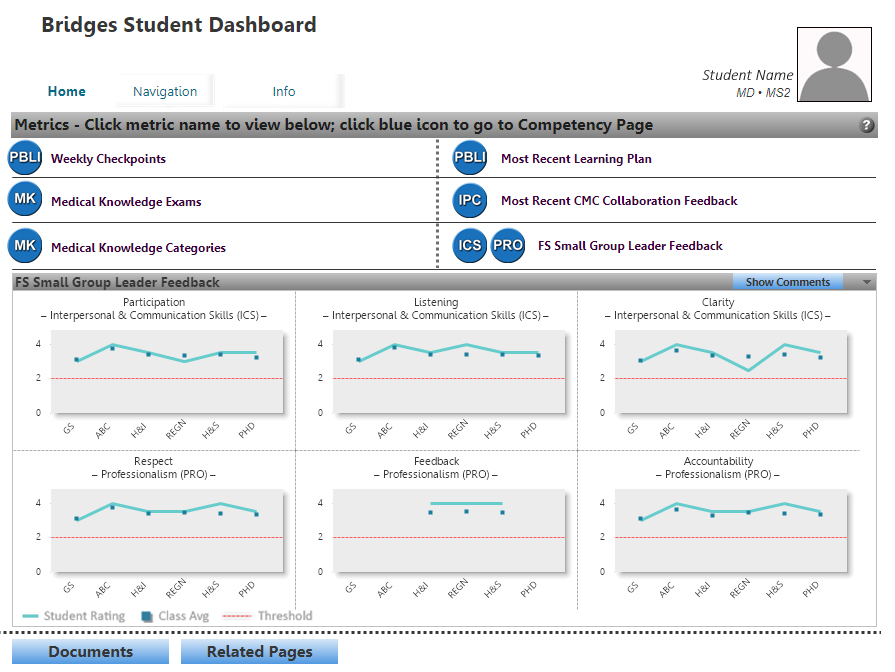Viewport: 895px width, 672px height.
Task: Open the Info tab
Action: coord(284,91)
